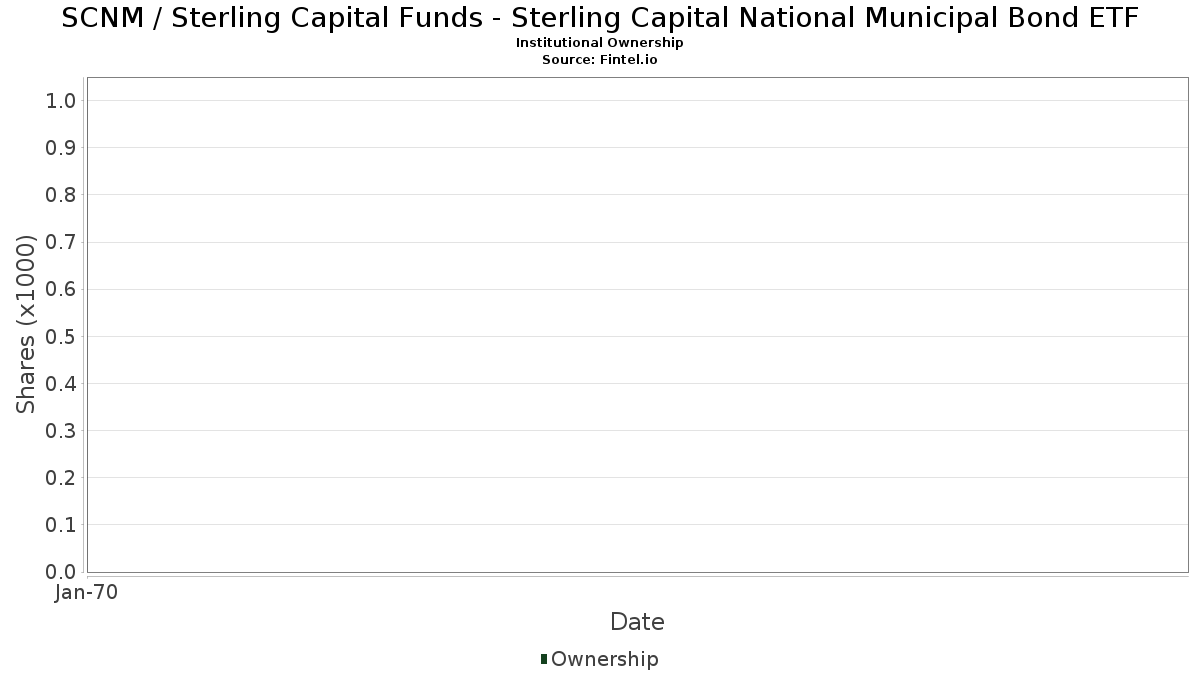
Task: Click the 0.1 y-axis tick label
Action: (x=61, y=525)
